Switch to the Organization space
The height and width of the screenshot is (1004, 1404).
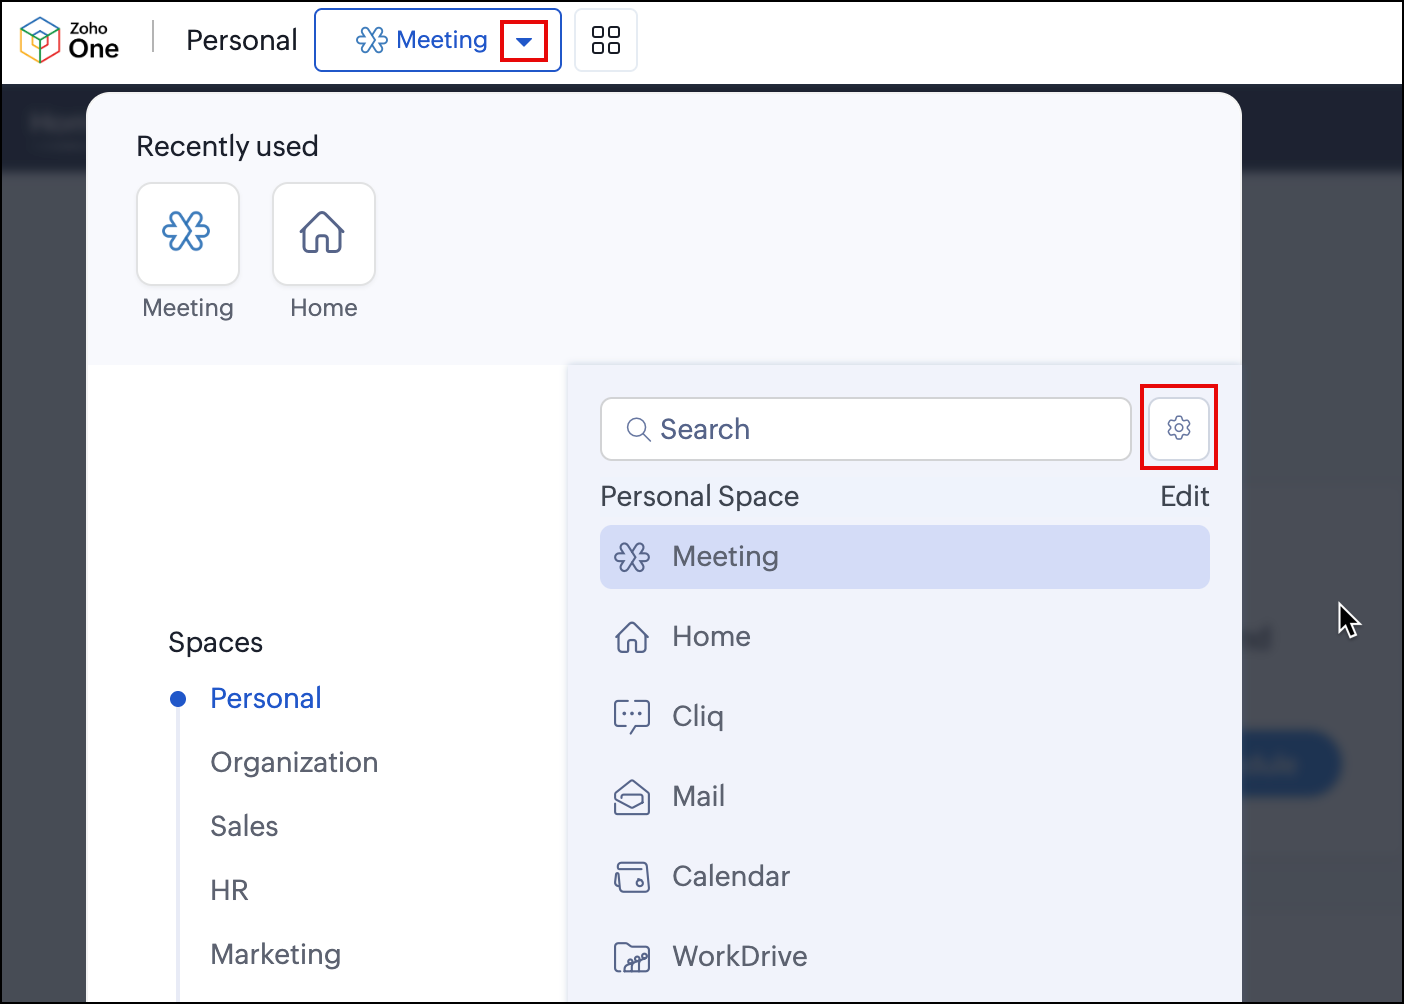294,762
